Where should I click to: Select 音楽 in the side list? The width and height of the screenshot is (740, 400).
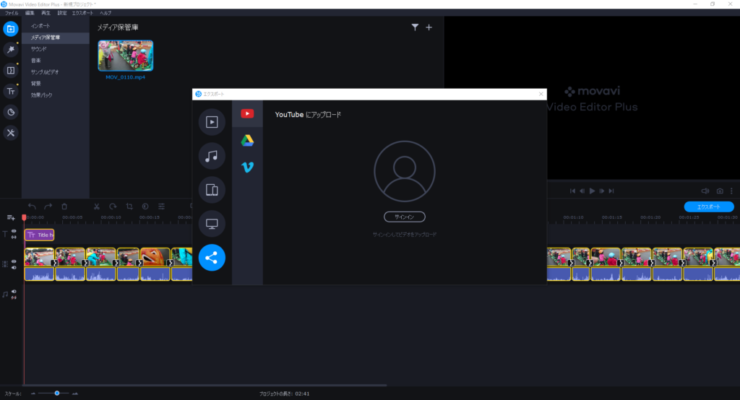(x=56, y=60)
